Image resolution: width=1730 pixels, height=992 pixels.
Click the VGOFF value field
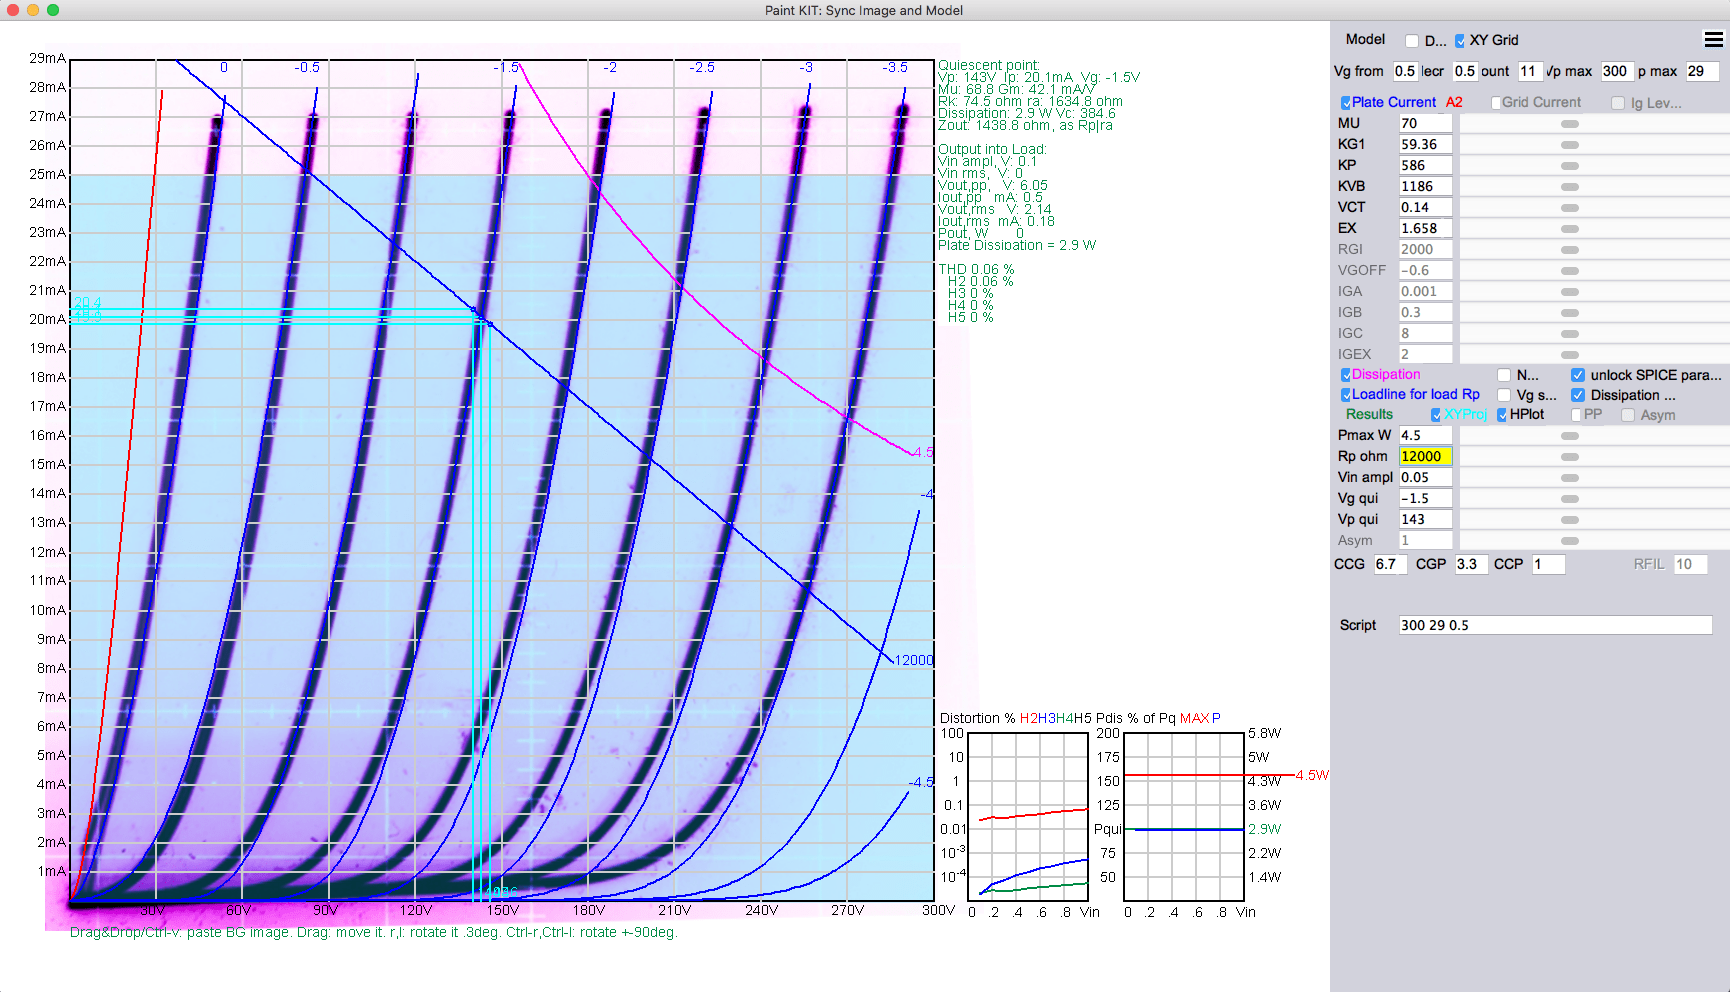click(x=1425, y=270)
